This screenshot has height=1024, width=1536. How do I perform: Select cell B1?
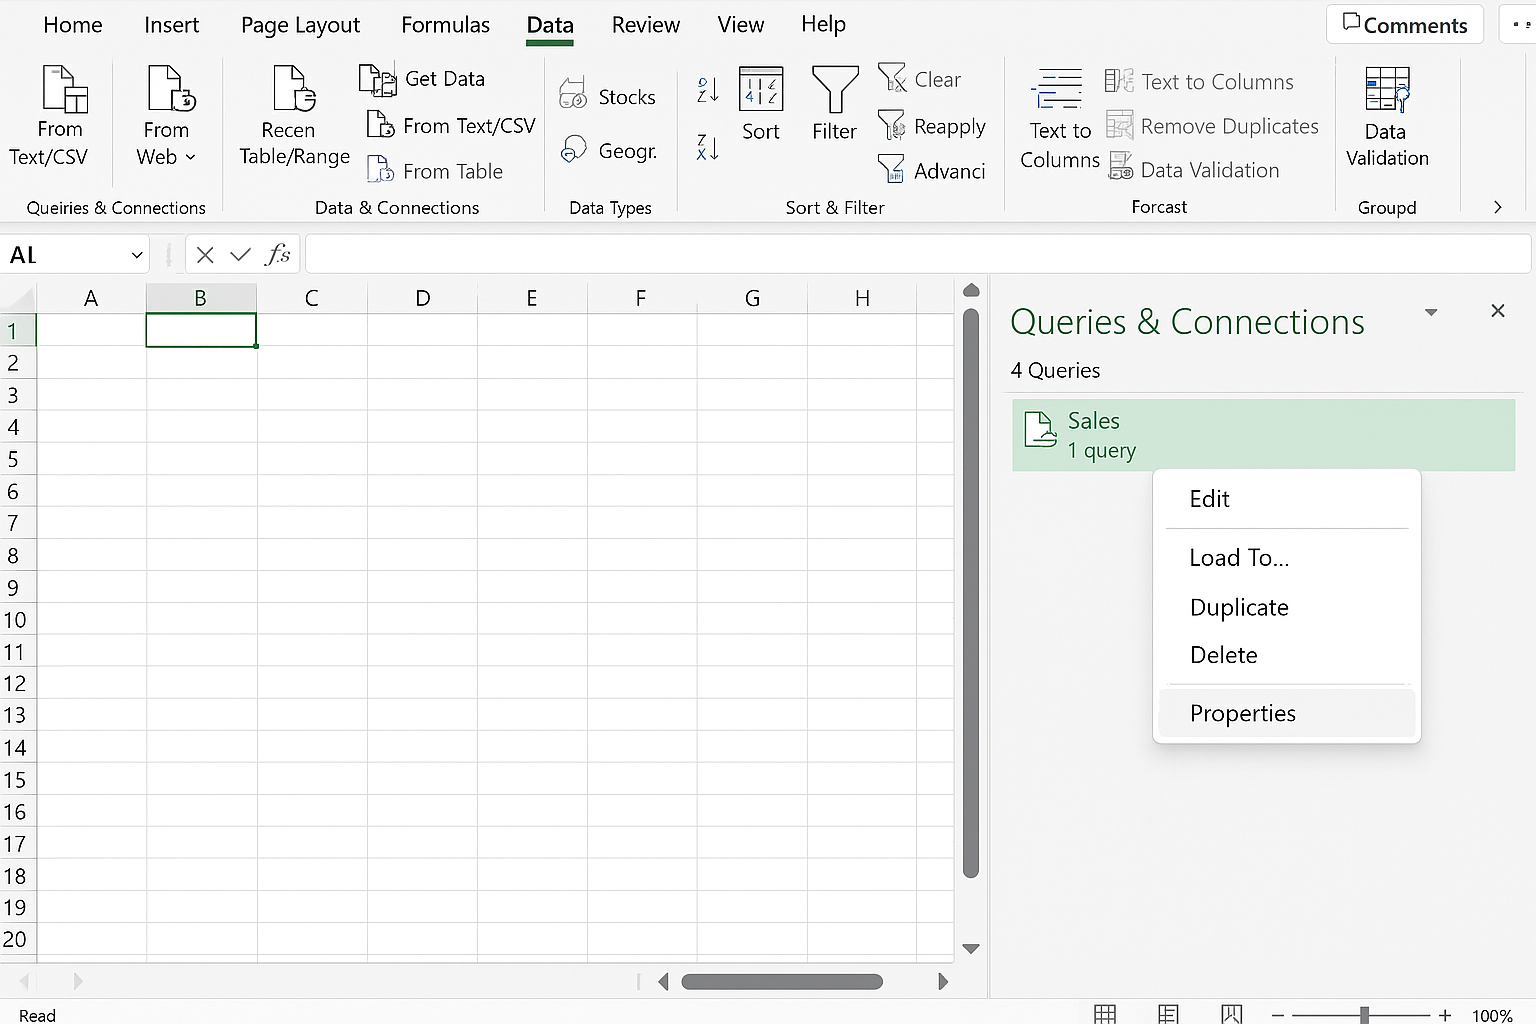(201, 330)
